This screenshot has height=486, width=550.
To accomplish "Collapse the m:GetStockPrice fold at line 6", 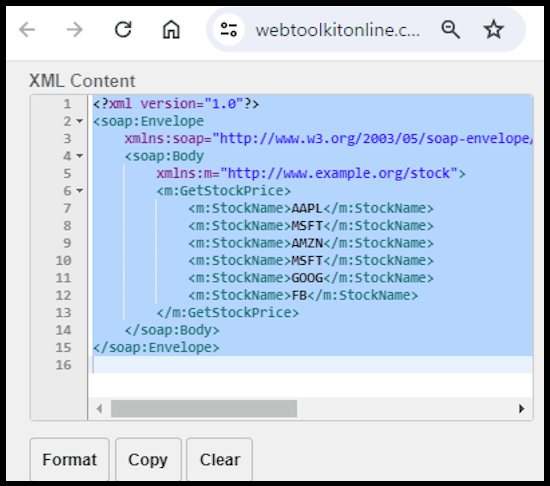I will pos(80,191).
